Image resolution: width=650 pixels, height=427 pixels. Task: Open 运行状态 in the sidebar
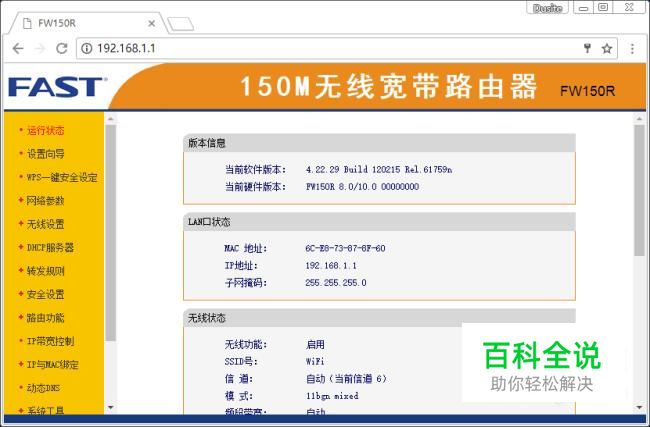(x=46, y=131)
